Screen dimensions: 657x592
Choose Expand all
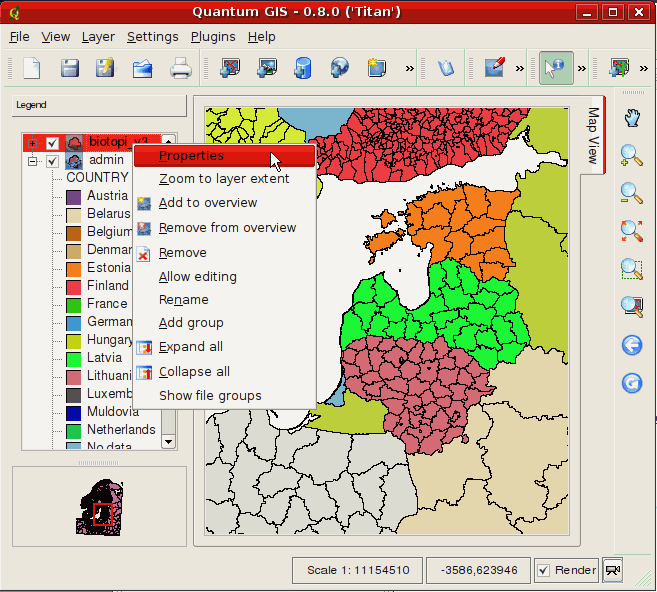point(224,347)
